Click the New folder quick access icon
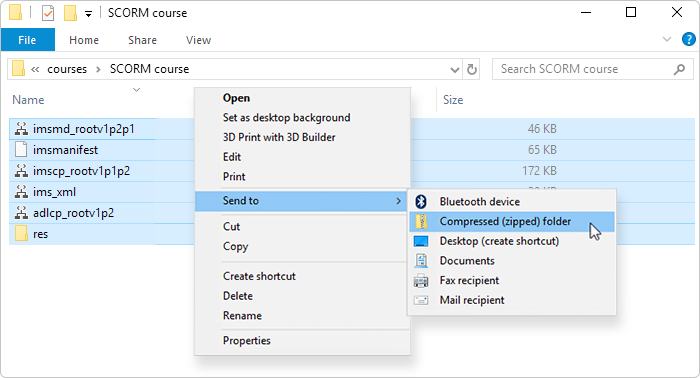The width and height of the screenshot is (700, 378). [70, 13]
